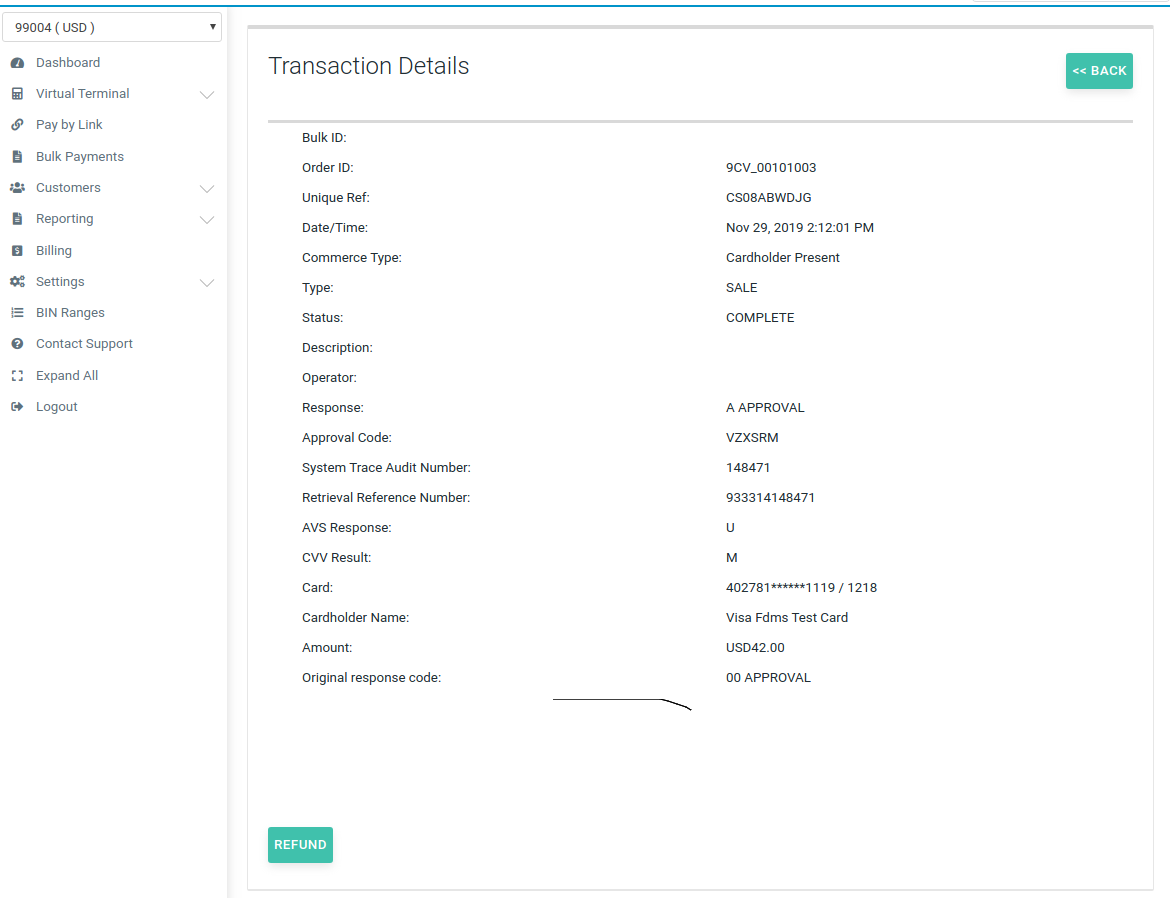Click the Customers people icon
This screenshot has height=898, width=1170.
[x=17, y=188]
